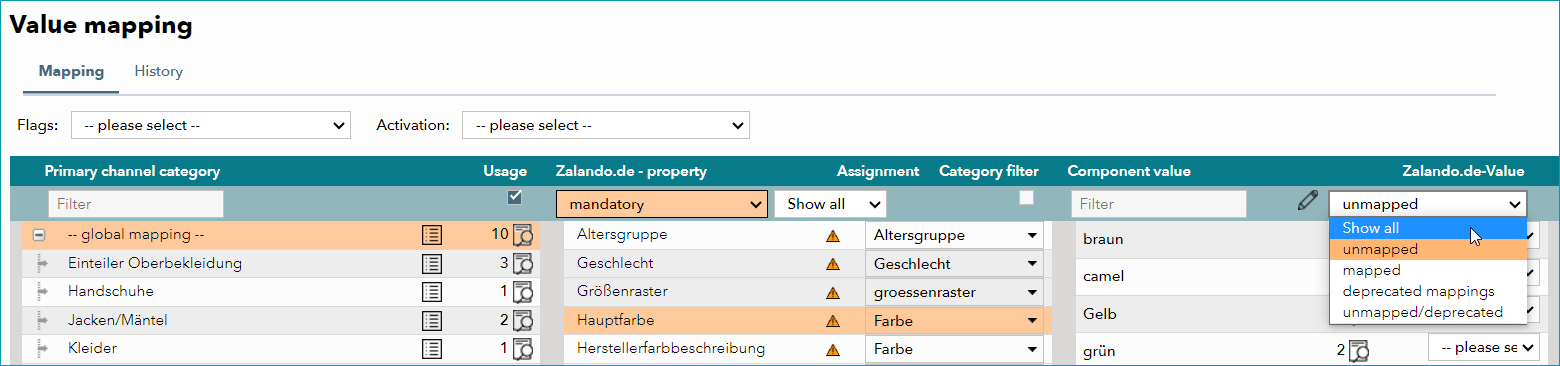Inspect usage of Einteiler Oberbekleidung

pyautogui.click(x=523, y=264)
